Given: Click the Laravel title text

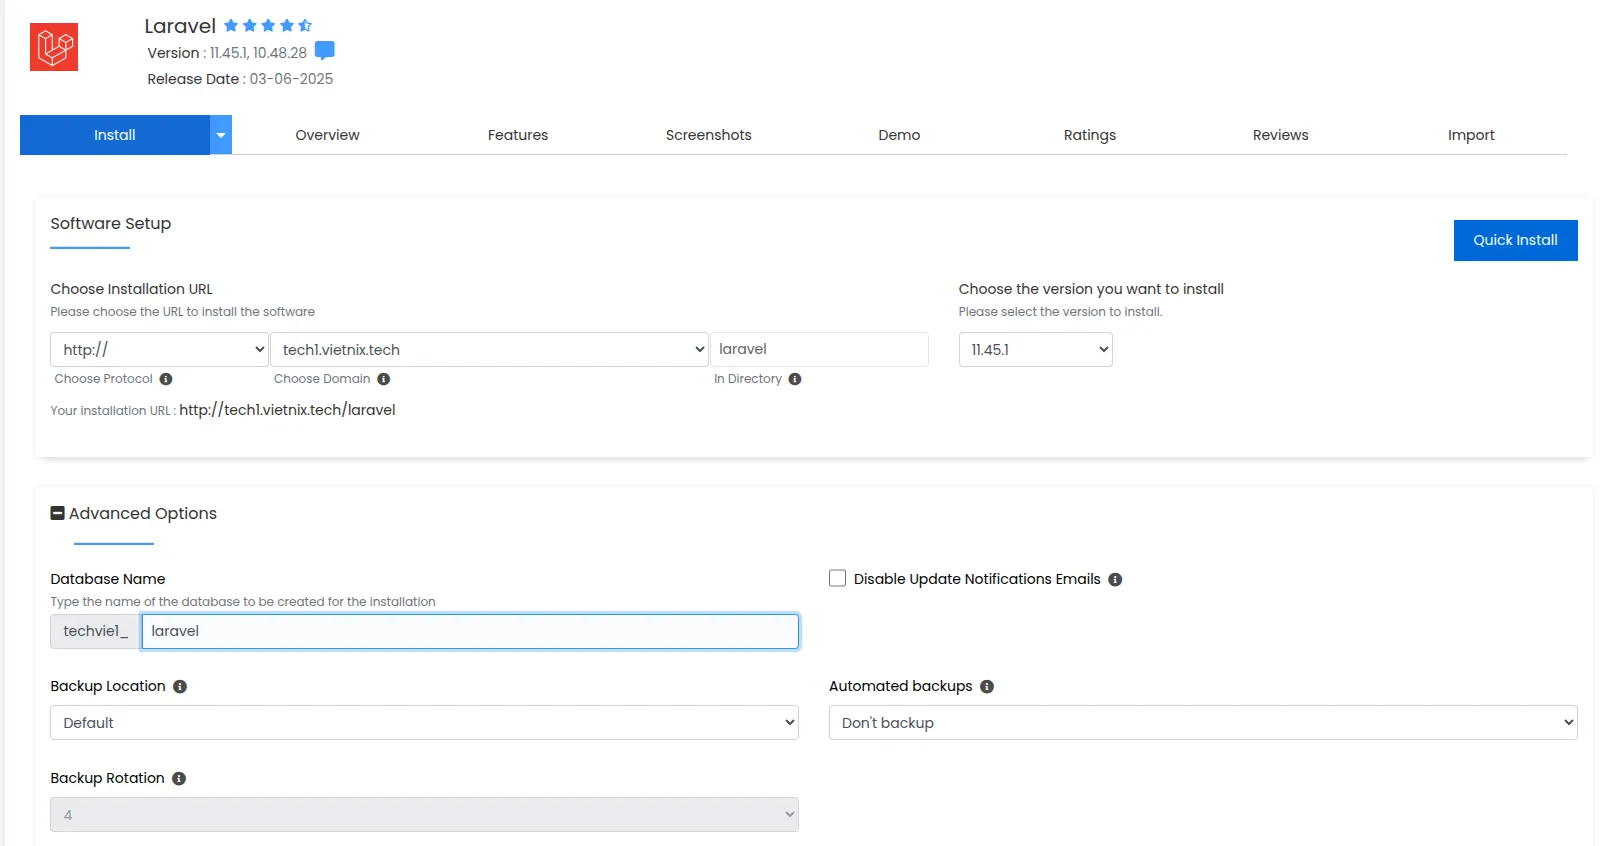Looking at the screenshot, I should pos(180,26).
